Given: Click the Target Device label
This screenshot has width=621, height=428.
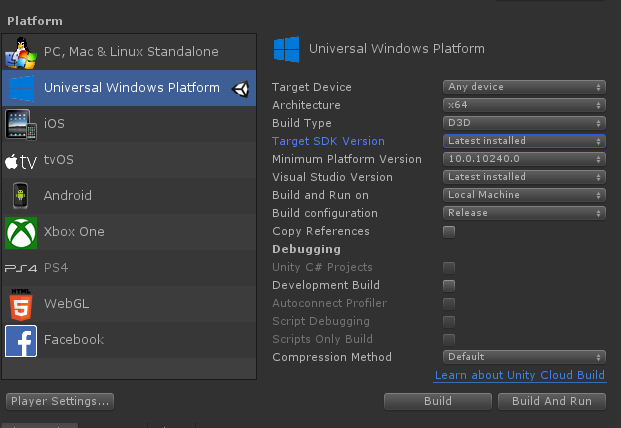Looking at the screenshot, I should 312,88.
